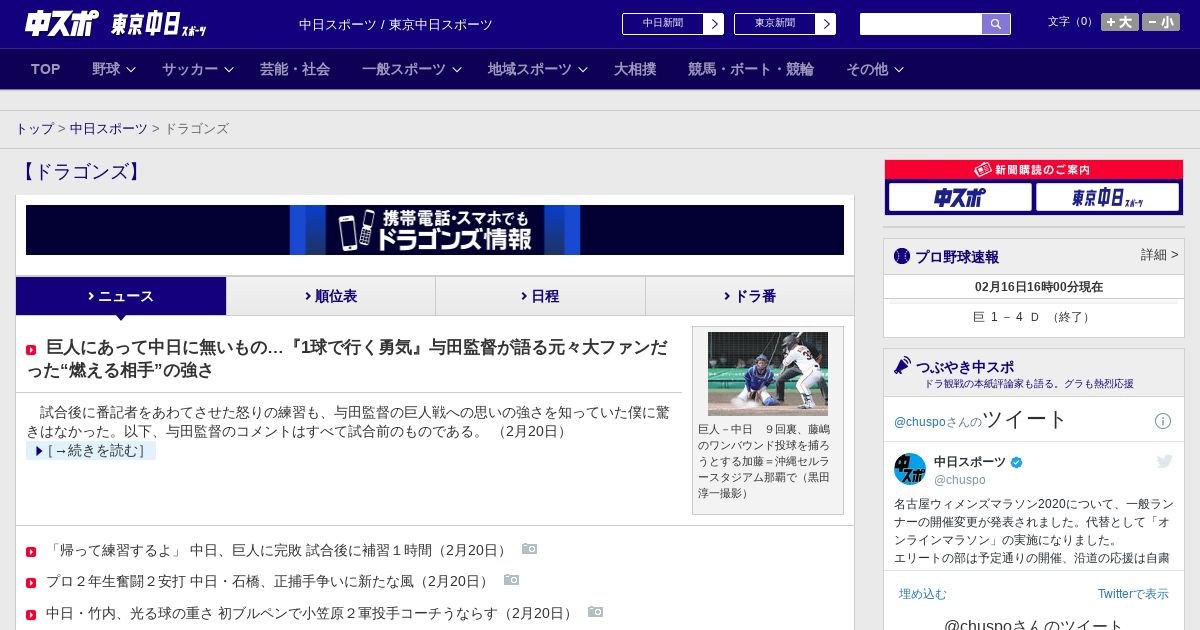The image size is (1200, 630).
Task: Open the 詳細 > link for baseball scores
Action: pyautogui.click(x=1160, y=255)
